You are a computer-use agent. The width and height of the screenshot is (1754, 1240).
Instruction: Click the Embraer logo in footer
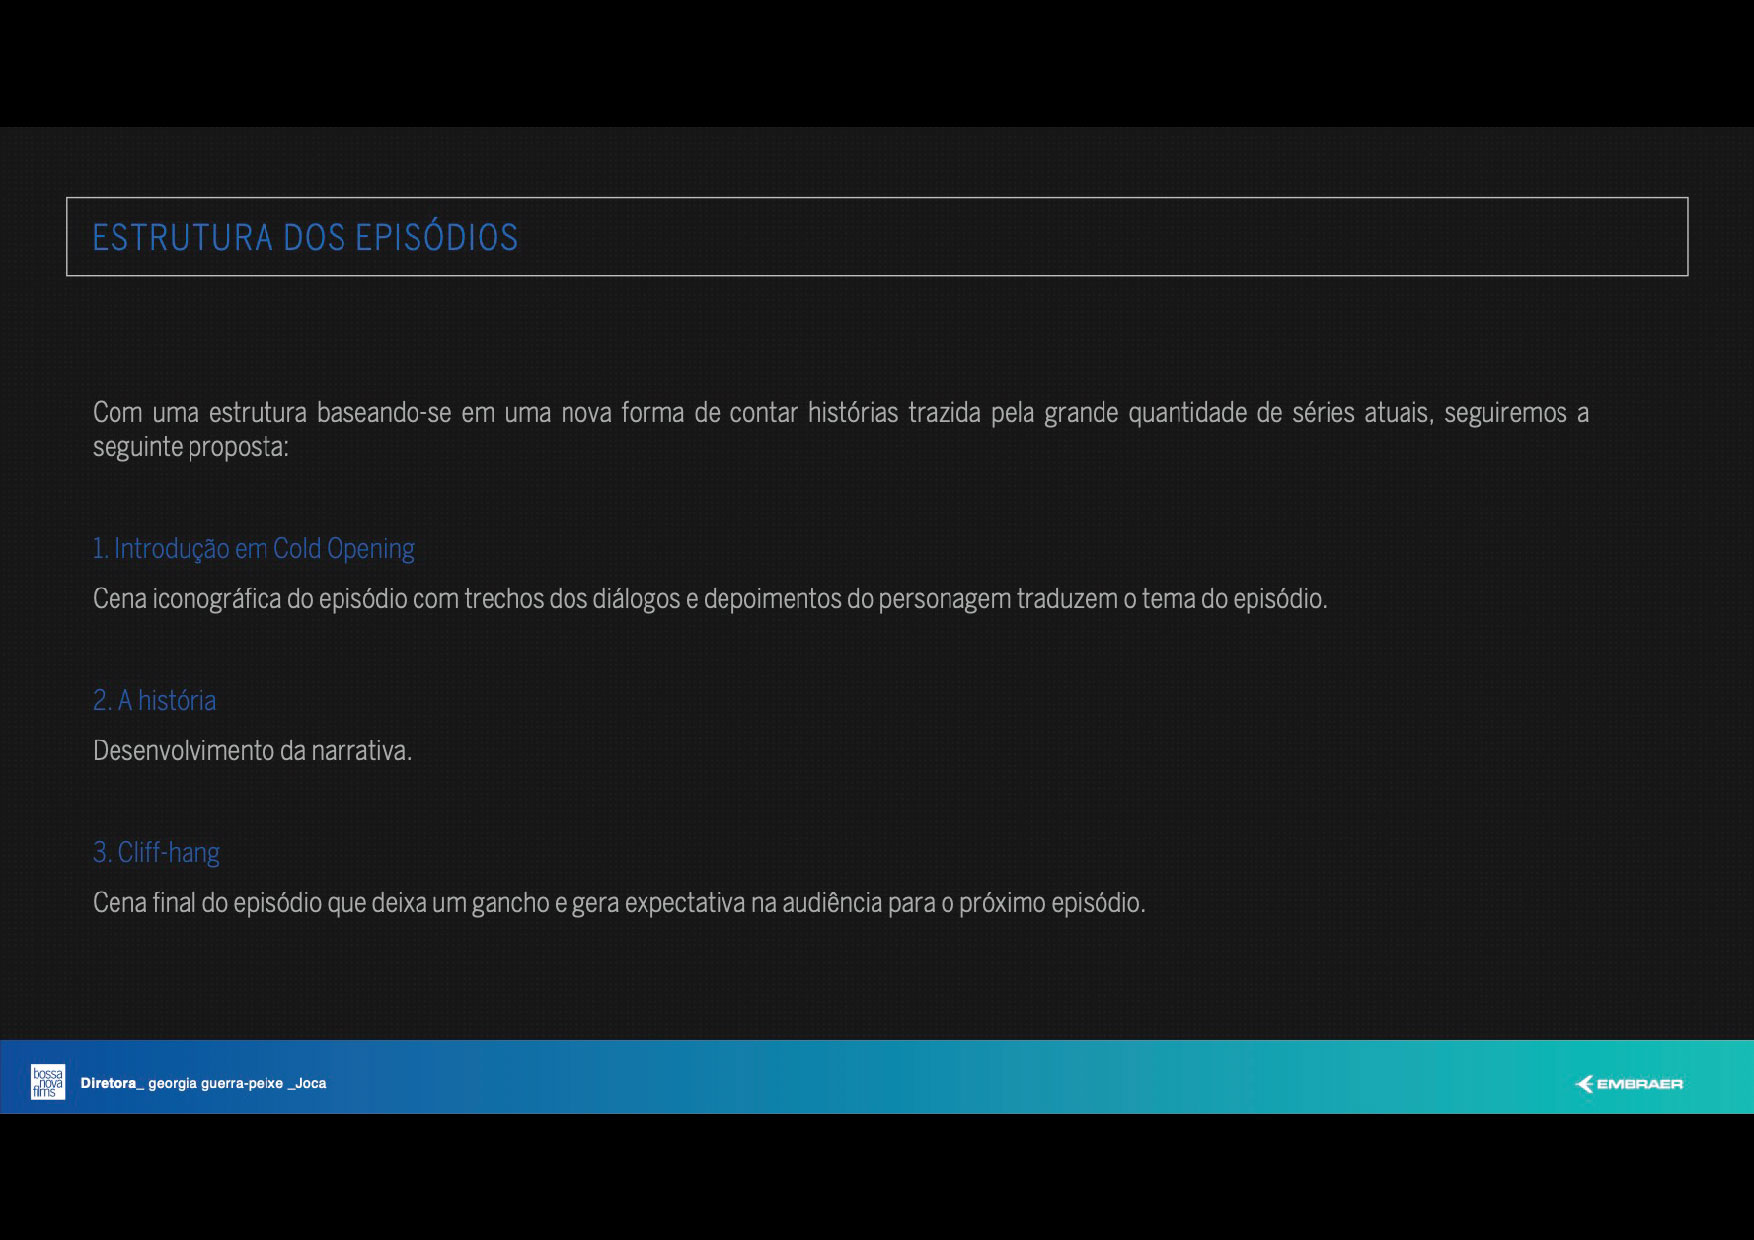(x=1629, y=1084)
